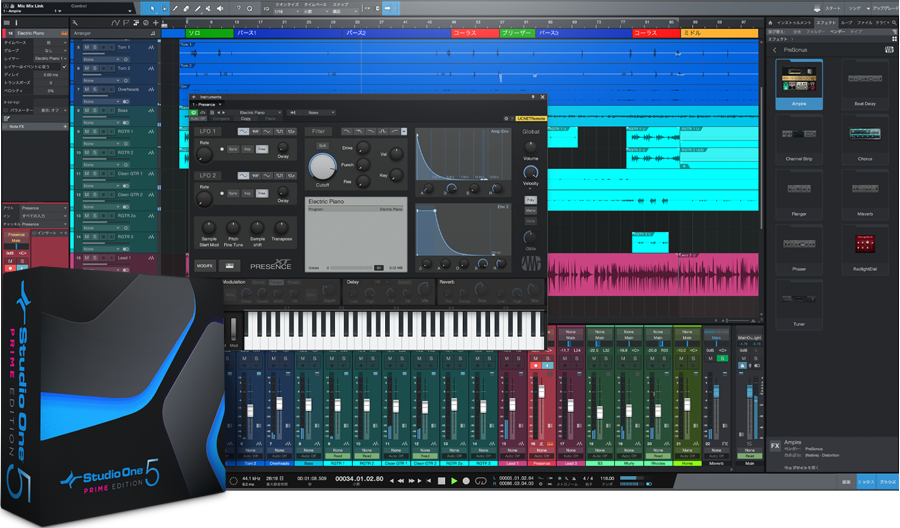
Task: Toggle the Loop button in transport
Action: pos(481,481)
